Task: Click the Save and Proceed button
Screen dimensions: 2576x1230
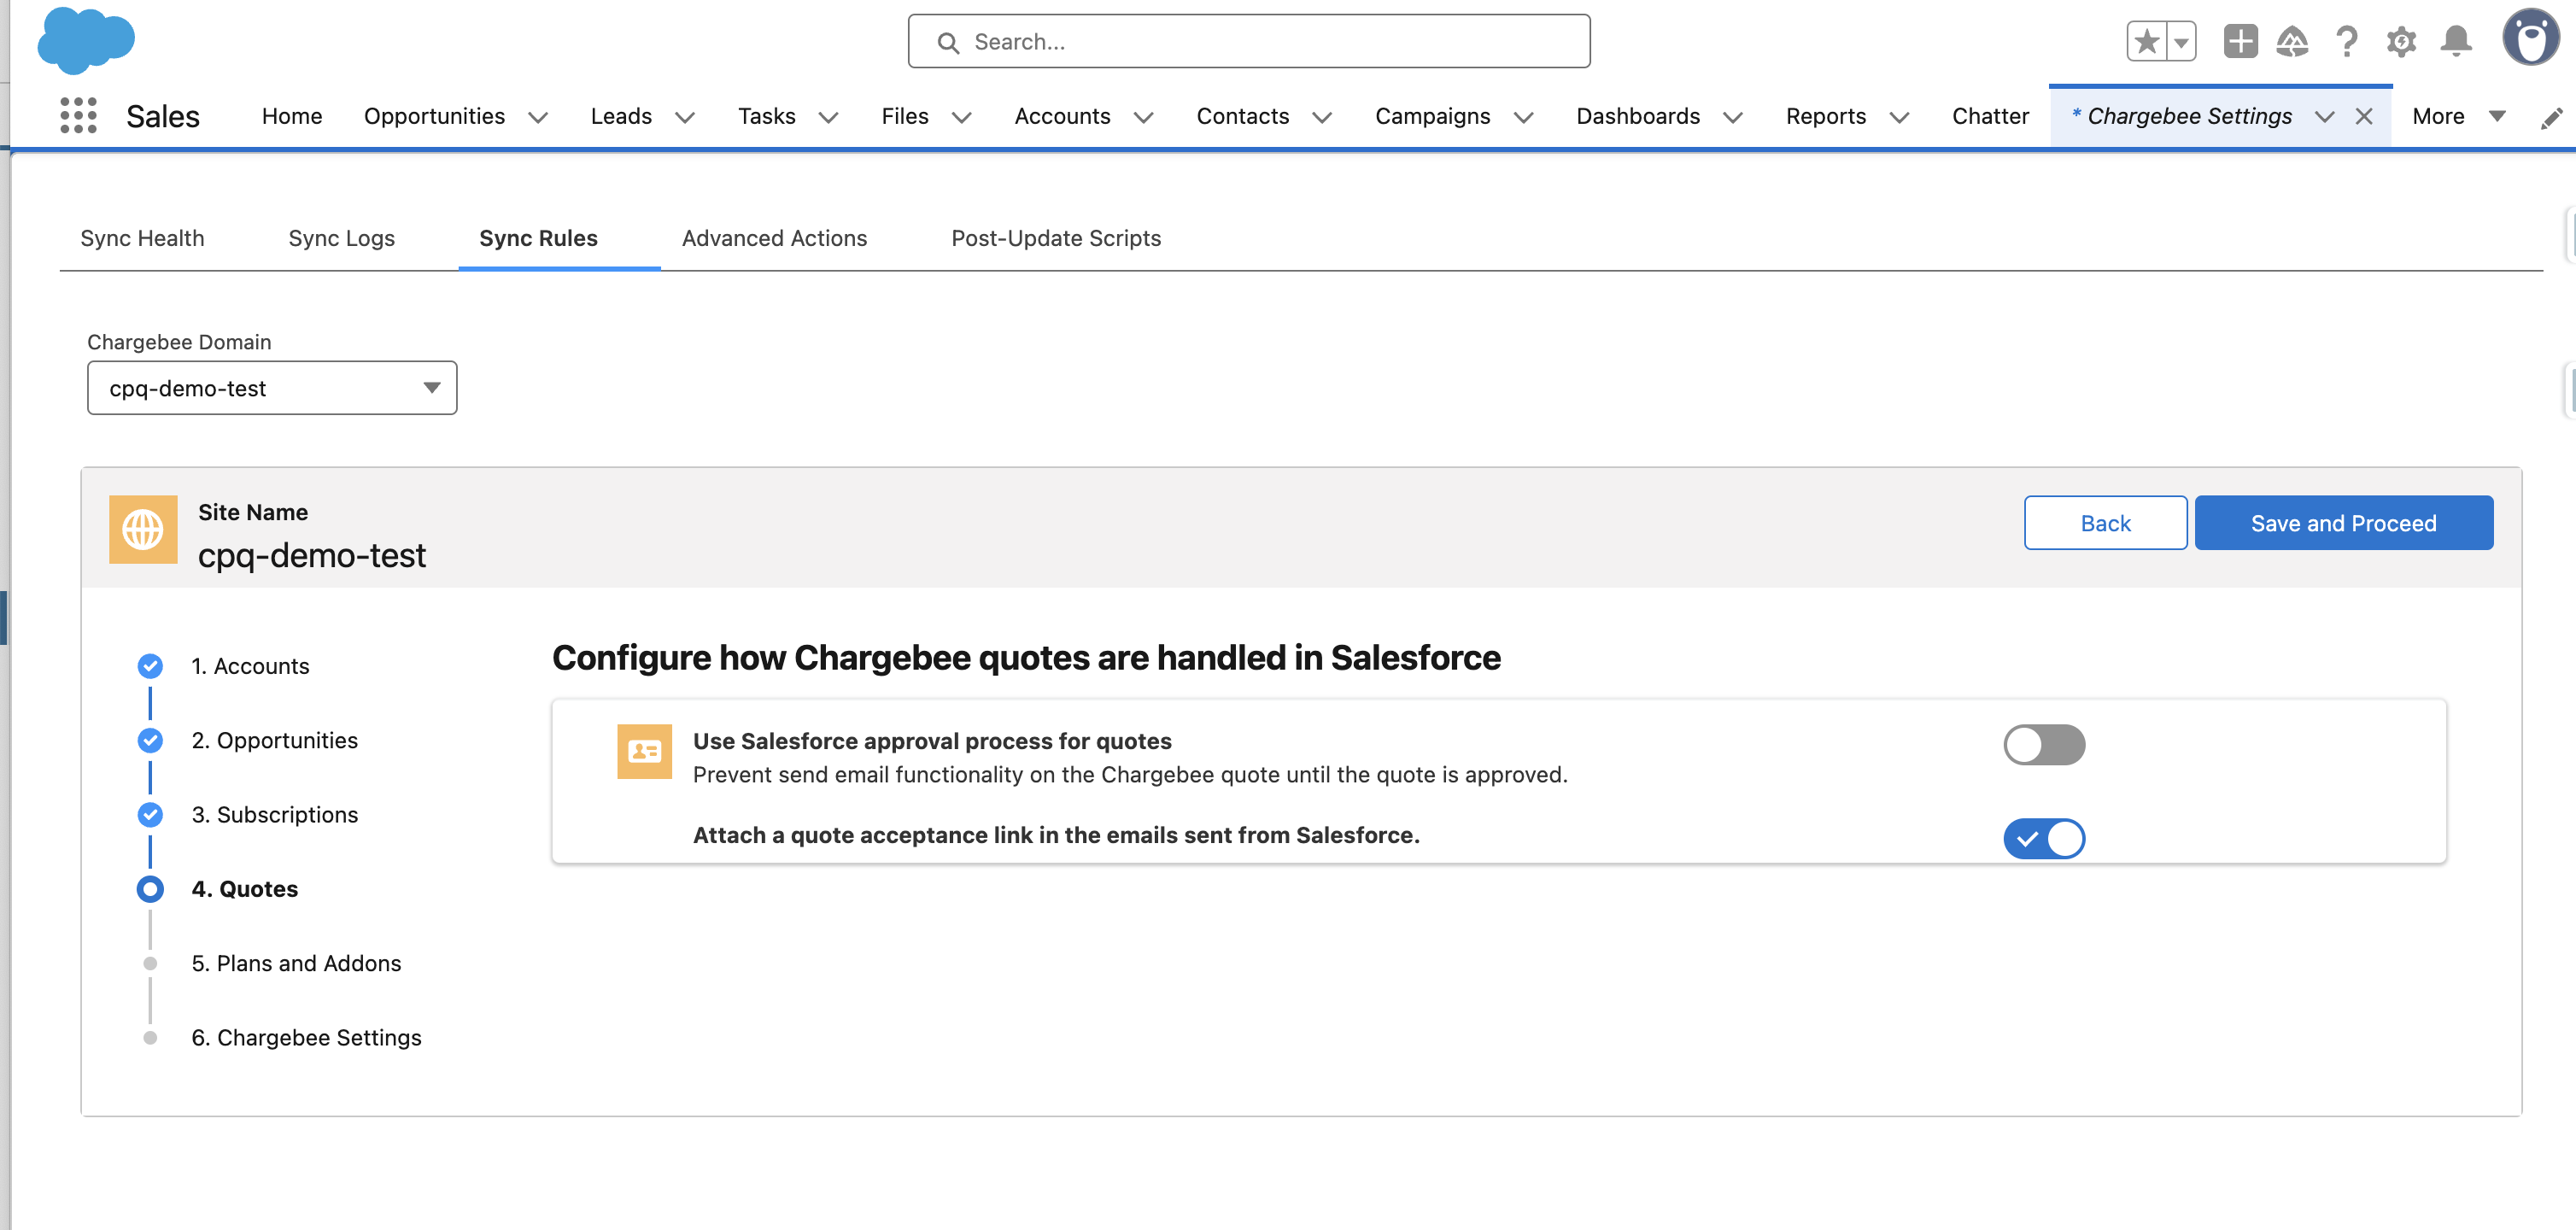Action: [2343, 522]
